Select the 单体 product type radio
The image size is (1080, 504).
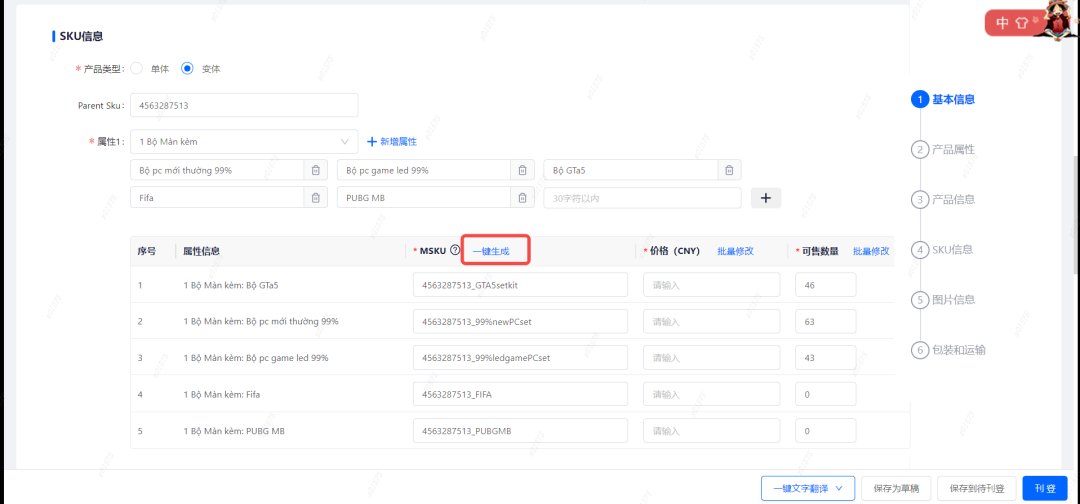pos(136,69)
